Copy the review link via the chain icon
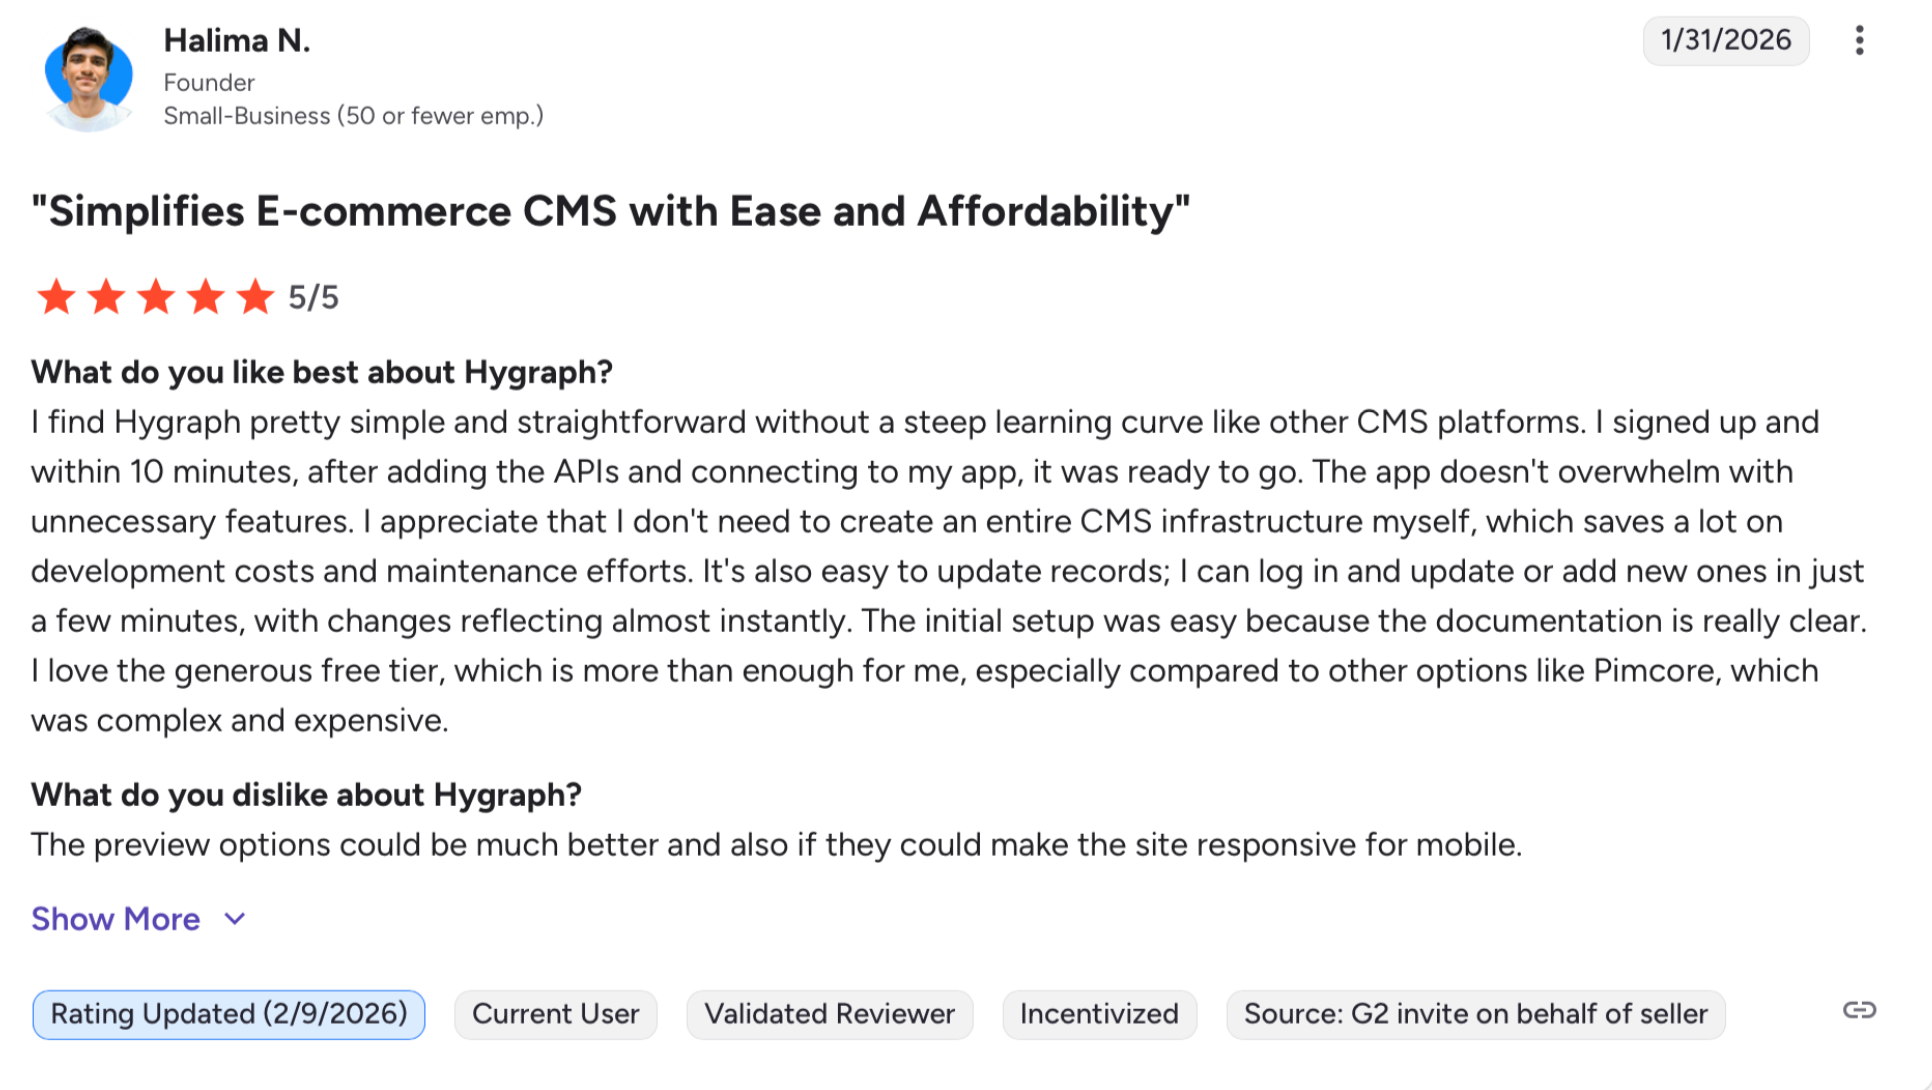1932x1090 pixels. [x=1859, y=1010]
